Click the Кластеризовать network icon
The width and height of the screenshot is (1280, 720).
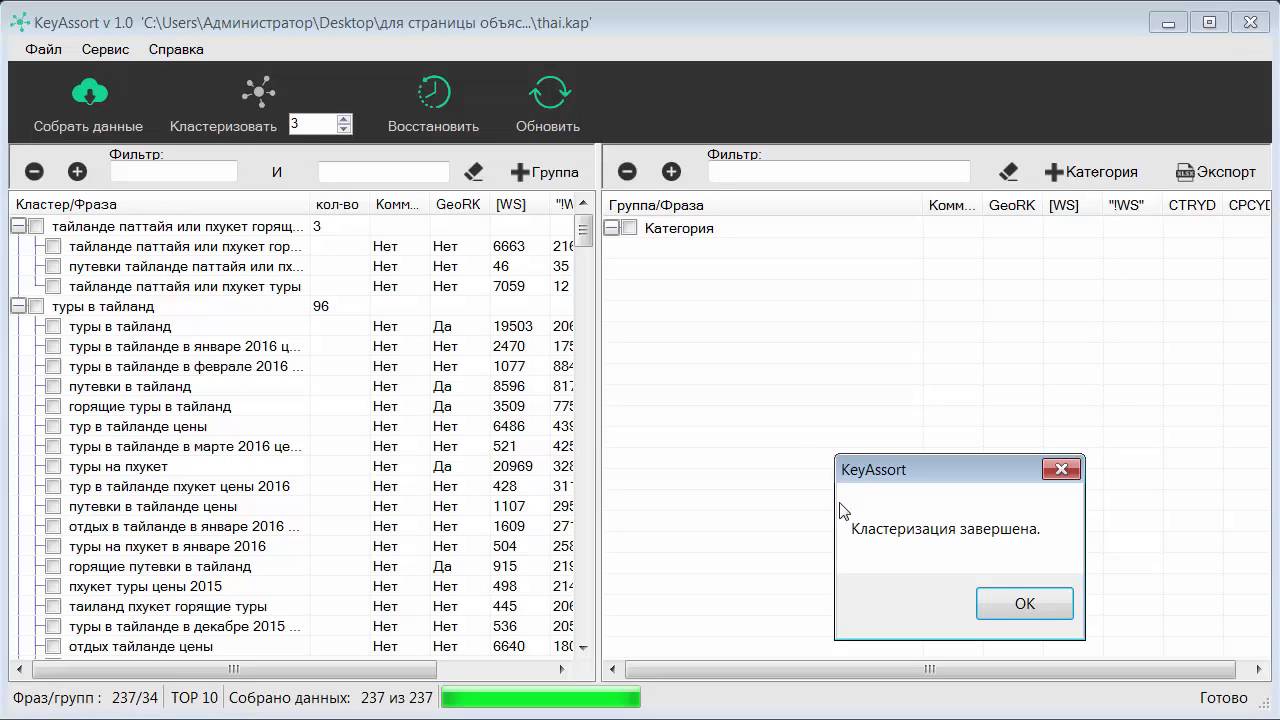(258, 93)
